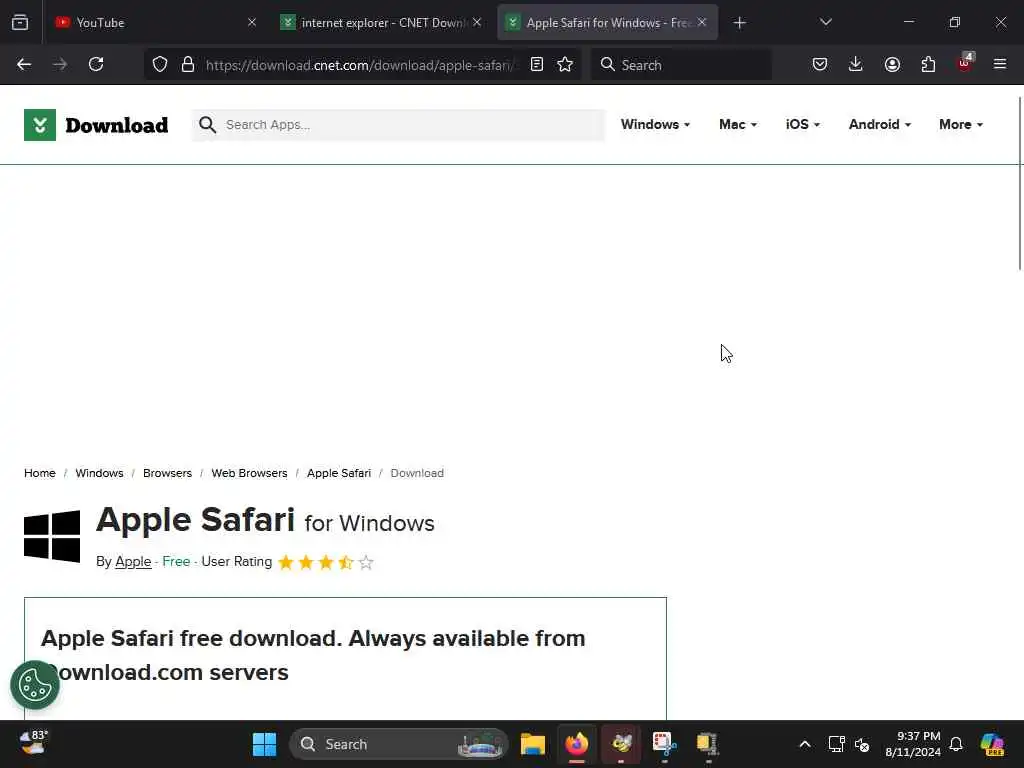Viewport: 1024px width, 768px height.
Task: View site security lock information
Action: [x=188, y=65]
